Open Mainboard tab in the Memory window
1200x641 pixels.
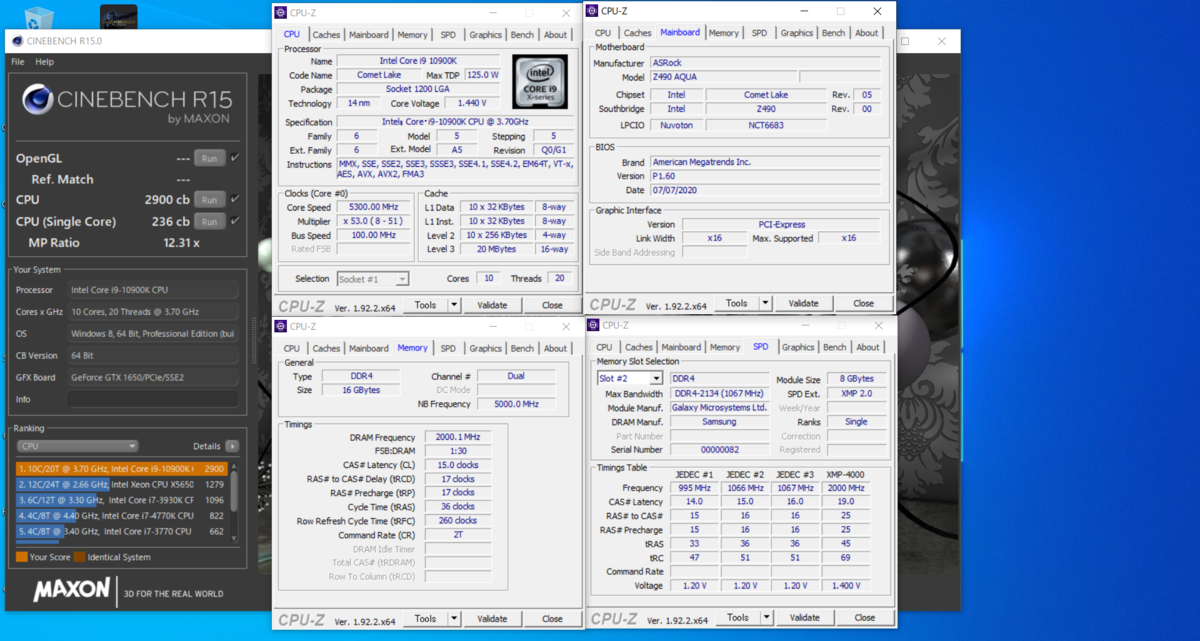(x=369, y=348)
